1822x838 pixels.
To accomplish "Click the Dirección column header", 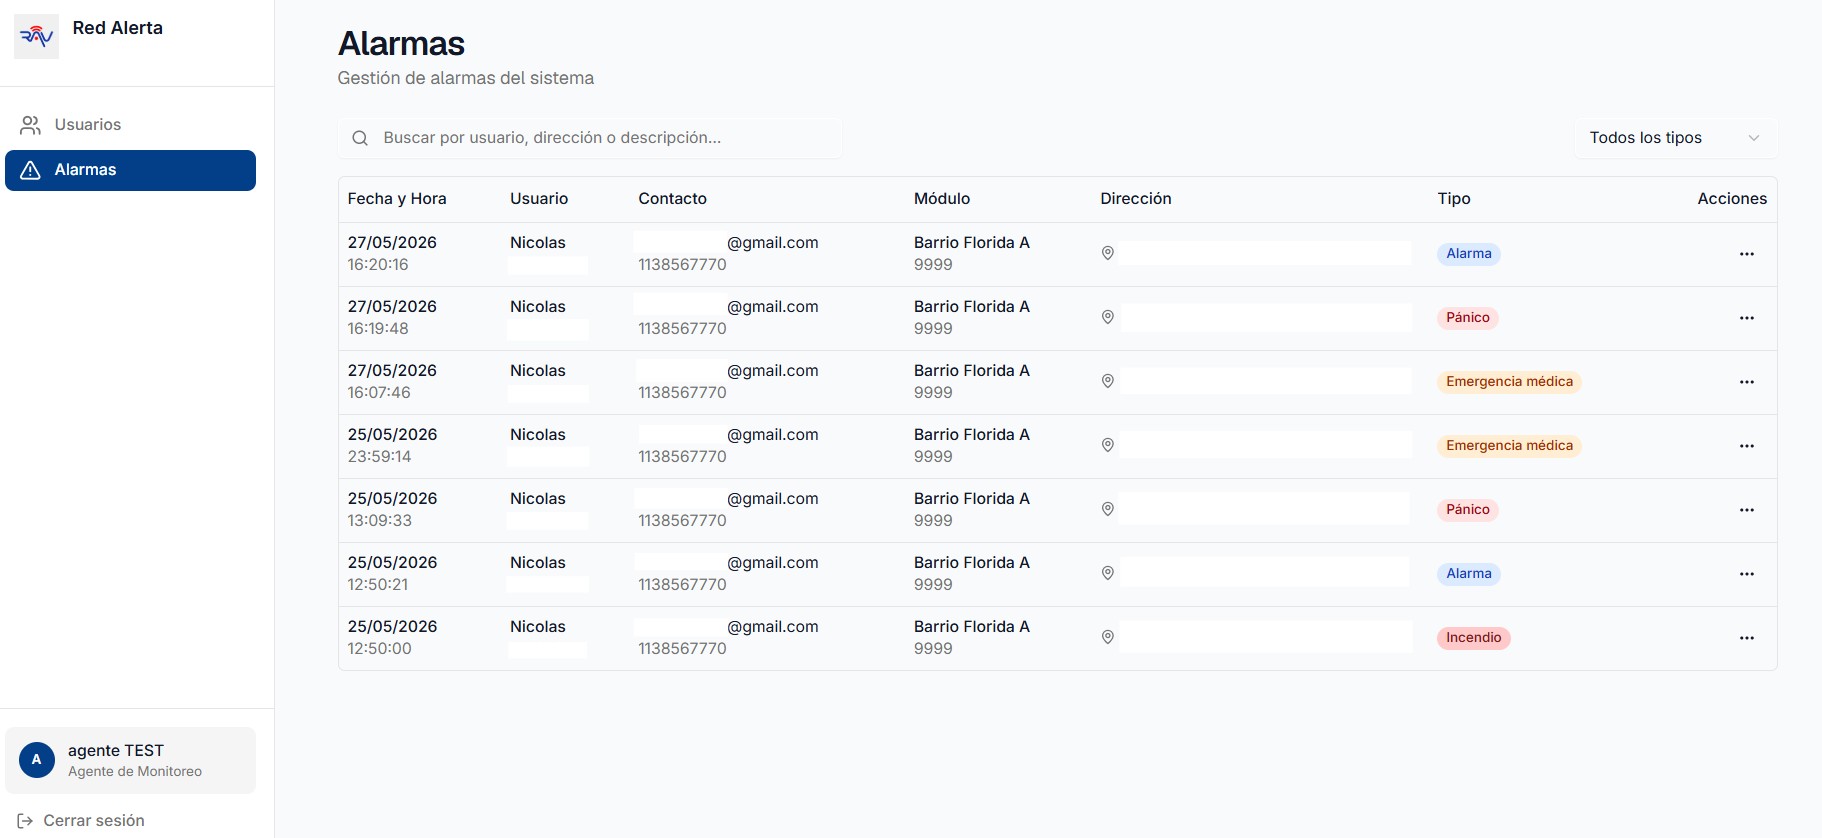I will 1135,199.
